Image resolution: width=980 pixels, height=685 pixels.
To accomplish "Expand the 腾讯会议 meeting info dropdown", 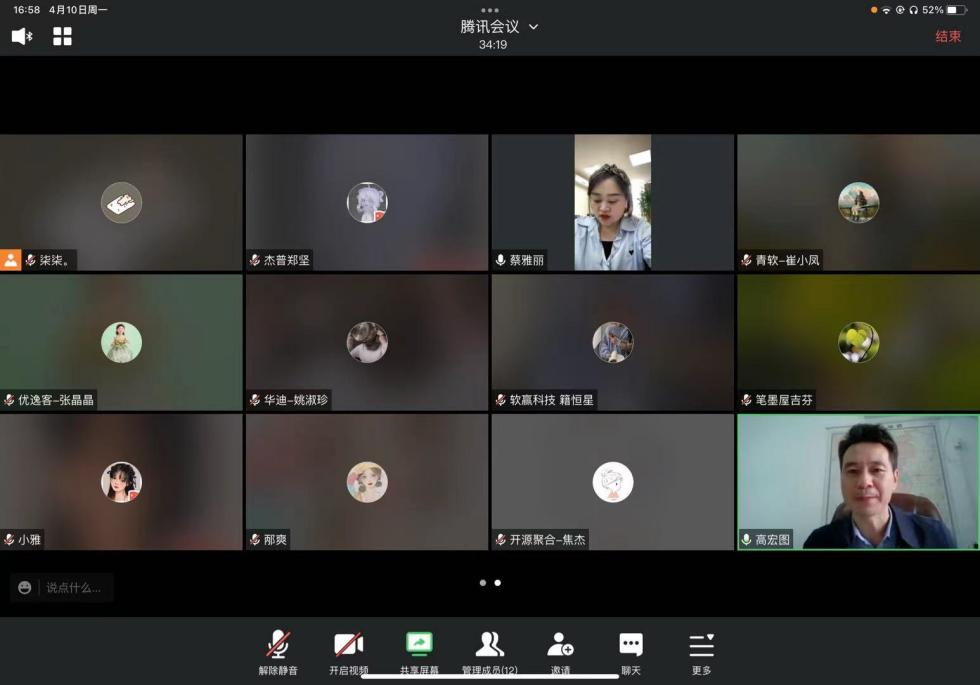I will click(533, 27).
